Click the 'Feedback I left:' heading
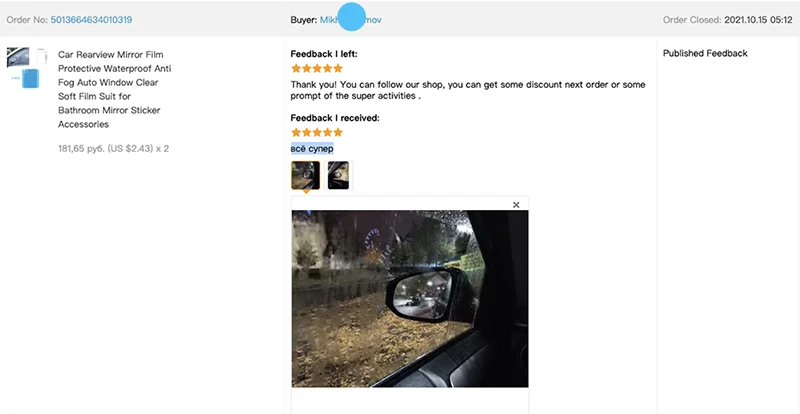Screen dimensions: 800x414 pyautogui.click(x=324, y=54)
